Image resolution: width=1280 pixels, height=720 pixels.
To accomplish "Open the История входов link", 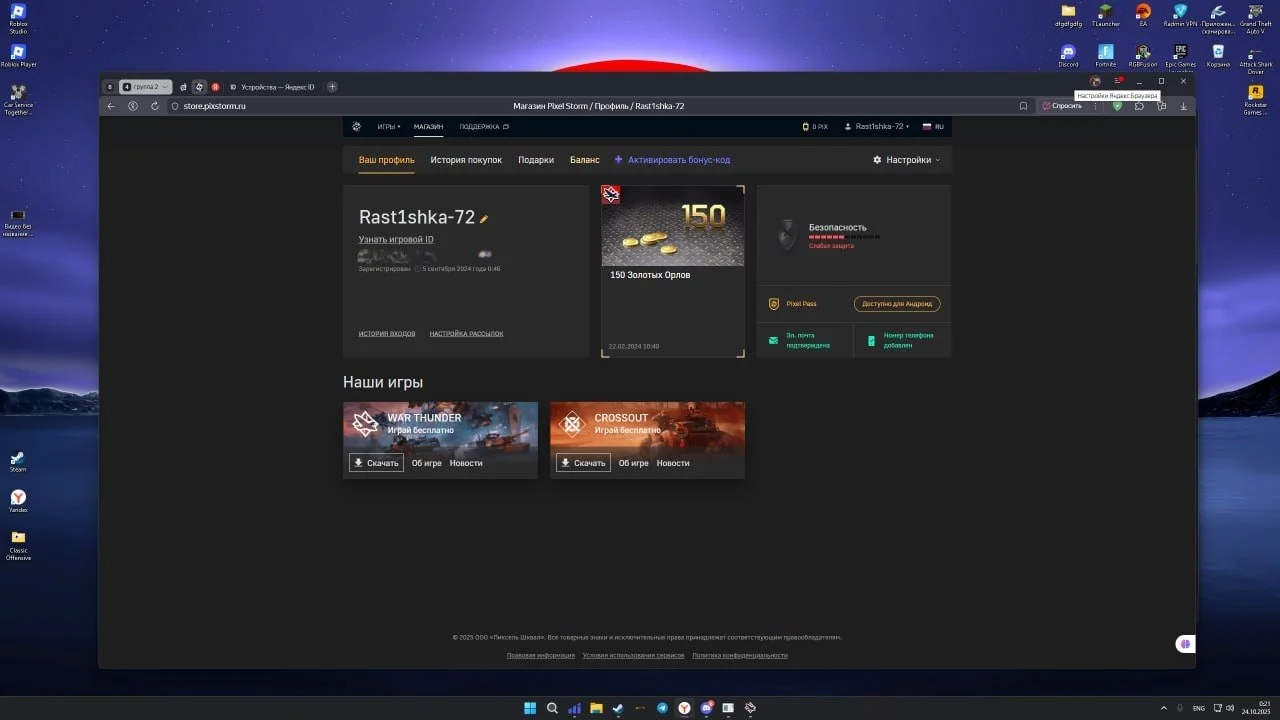I will [x=387, y=333].
